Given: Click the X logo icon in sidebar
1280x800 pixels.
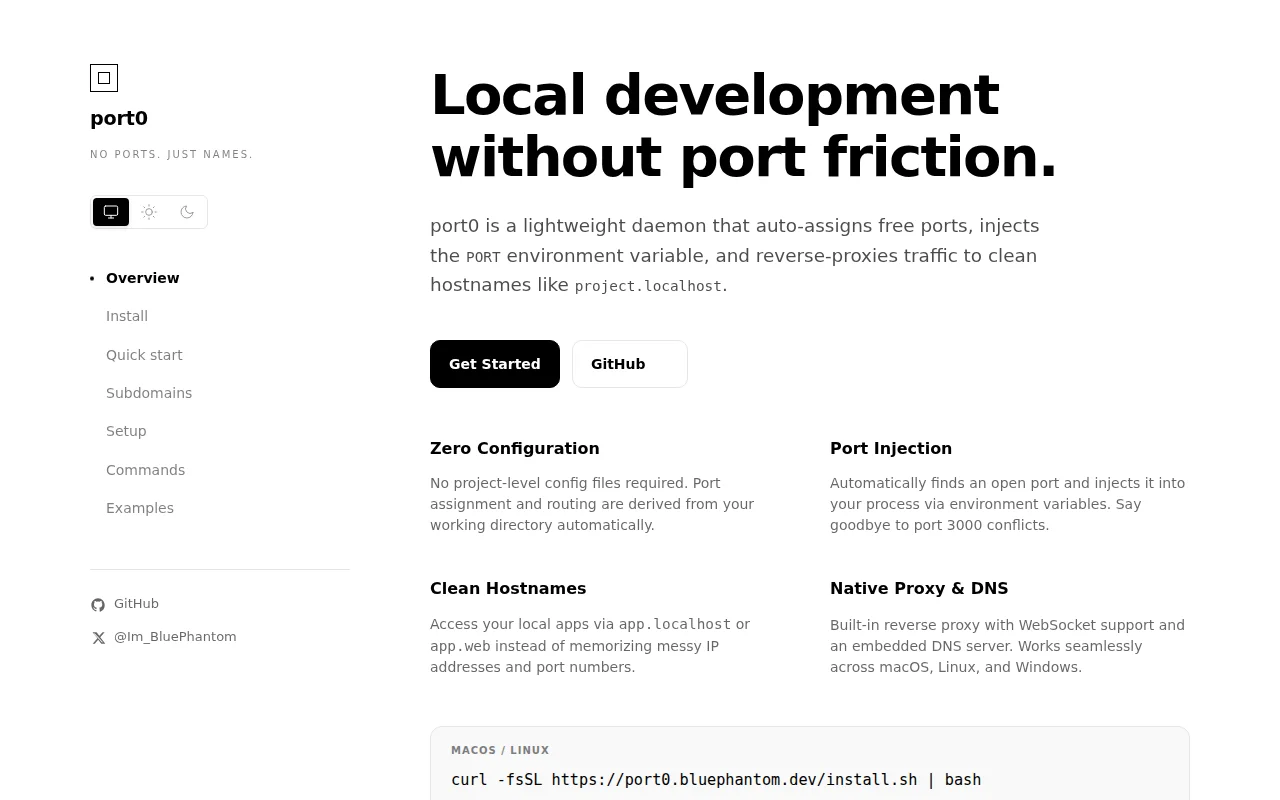Looking at the screenshot, I should (x=98, y=638).
